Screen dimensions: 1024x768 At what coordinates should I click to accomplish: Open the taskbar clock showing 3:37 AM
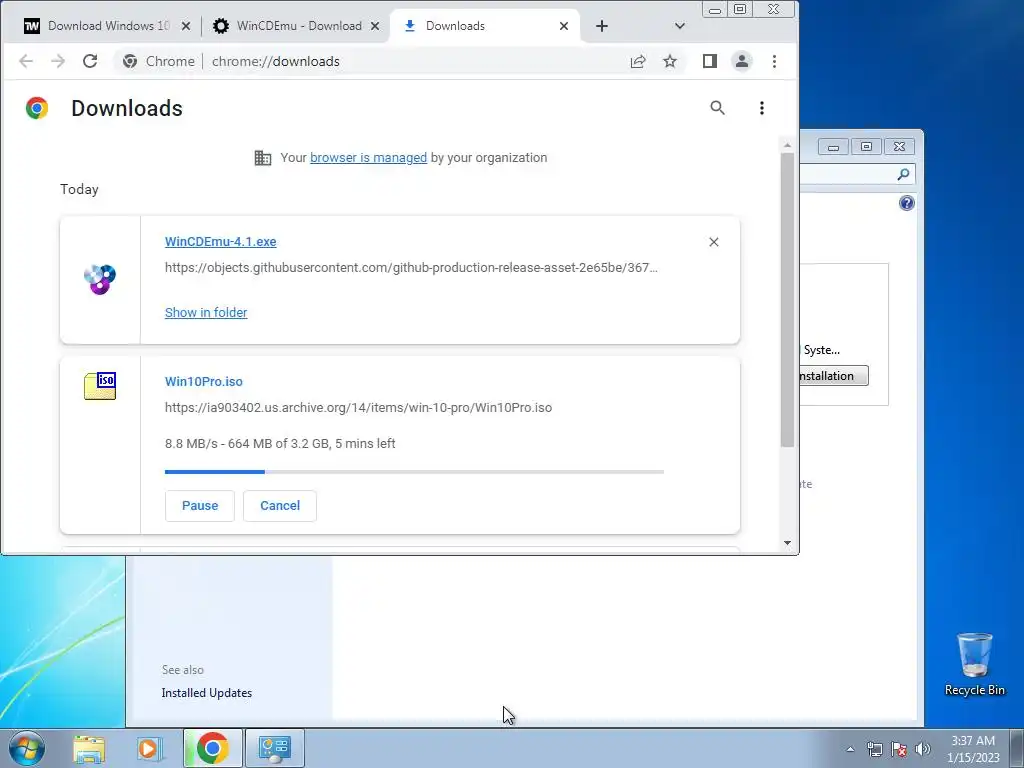[x=973, y=749]
